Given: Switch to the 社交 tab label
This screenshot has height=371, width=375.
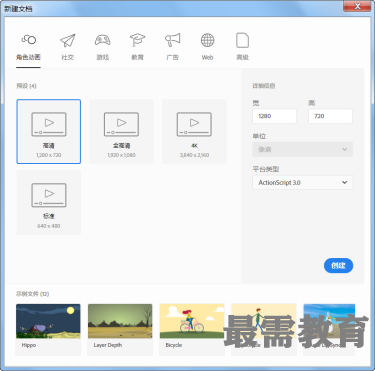Looking at the screenshot, I should 68,57.
